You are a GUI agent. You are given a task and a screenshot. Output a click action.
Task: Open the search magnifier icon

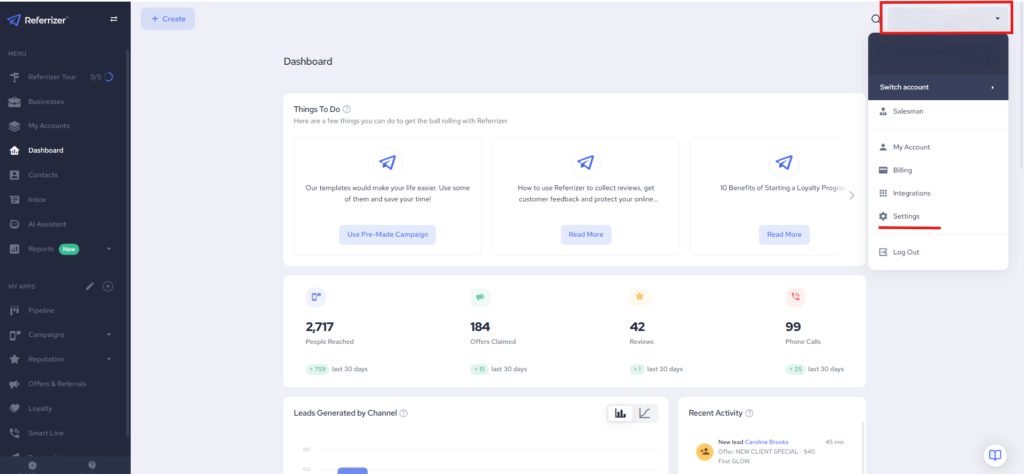click(876, 19)
